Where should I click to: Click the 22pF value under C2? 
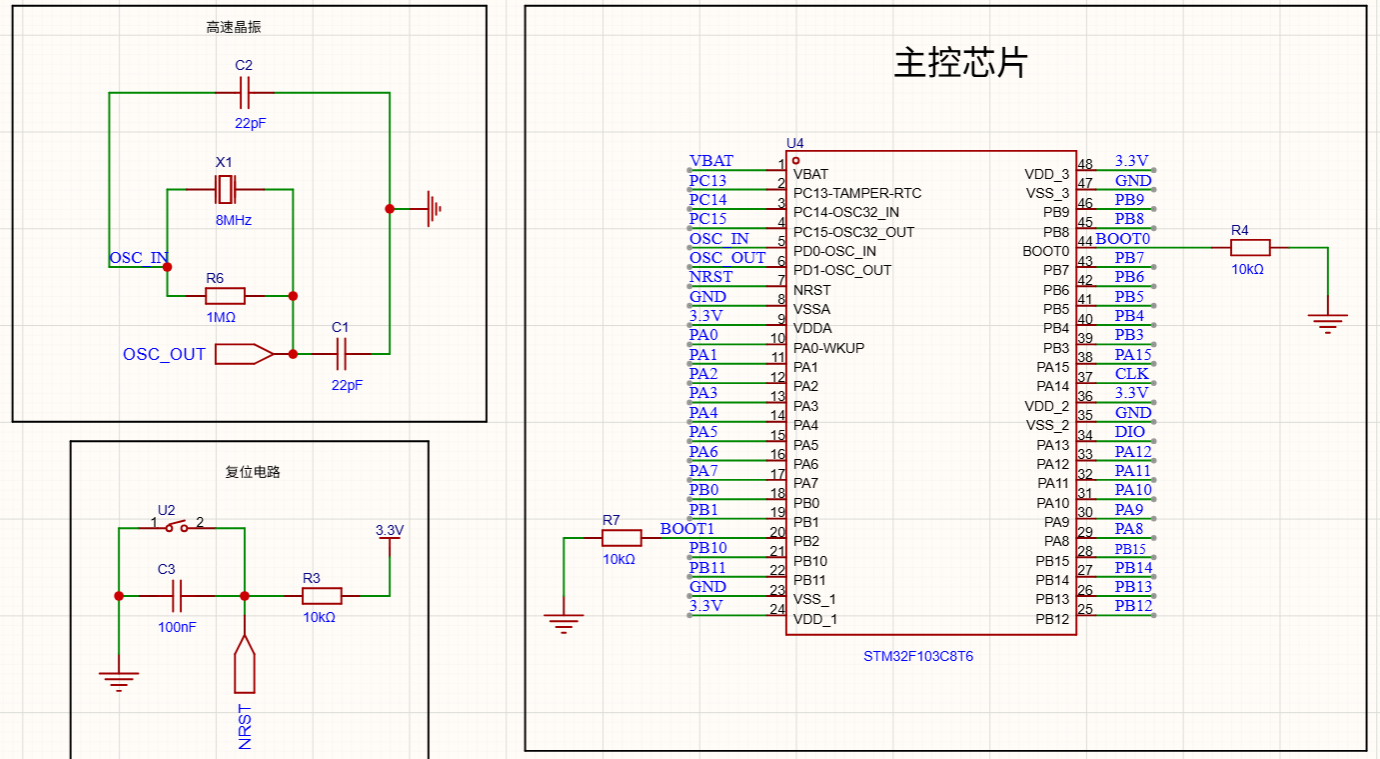[x=250, y=123]
